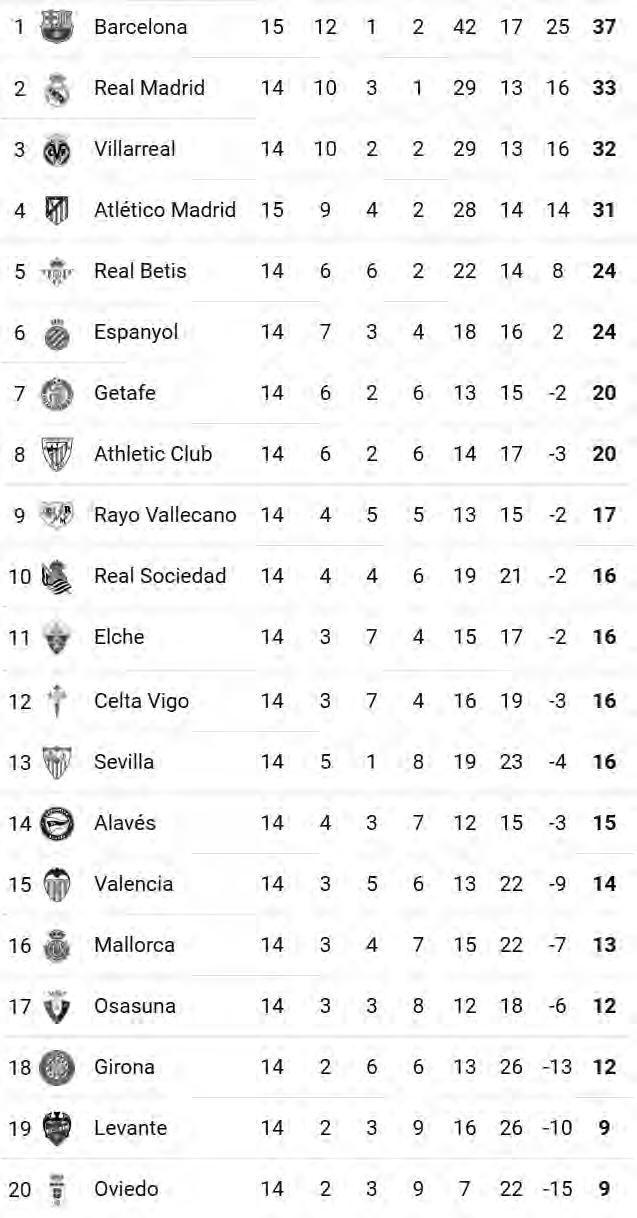Click Barcelona's 37 points value
Screen dimensions: 637x1218
(x=604, y=27)
